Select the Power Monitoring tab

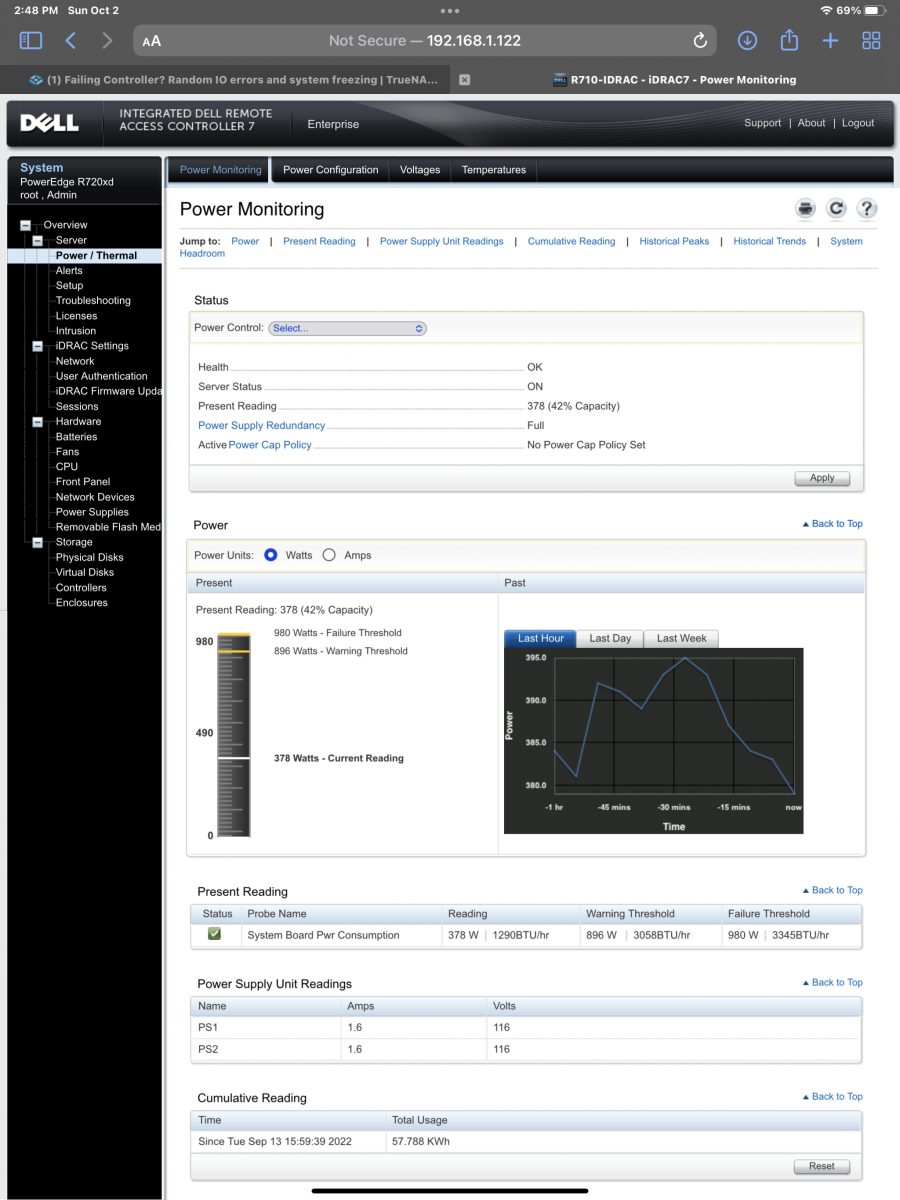(x=220, y=170)
